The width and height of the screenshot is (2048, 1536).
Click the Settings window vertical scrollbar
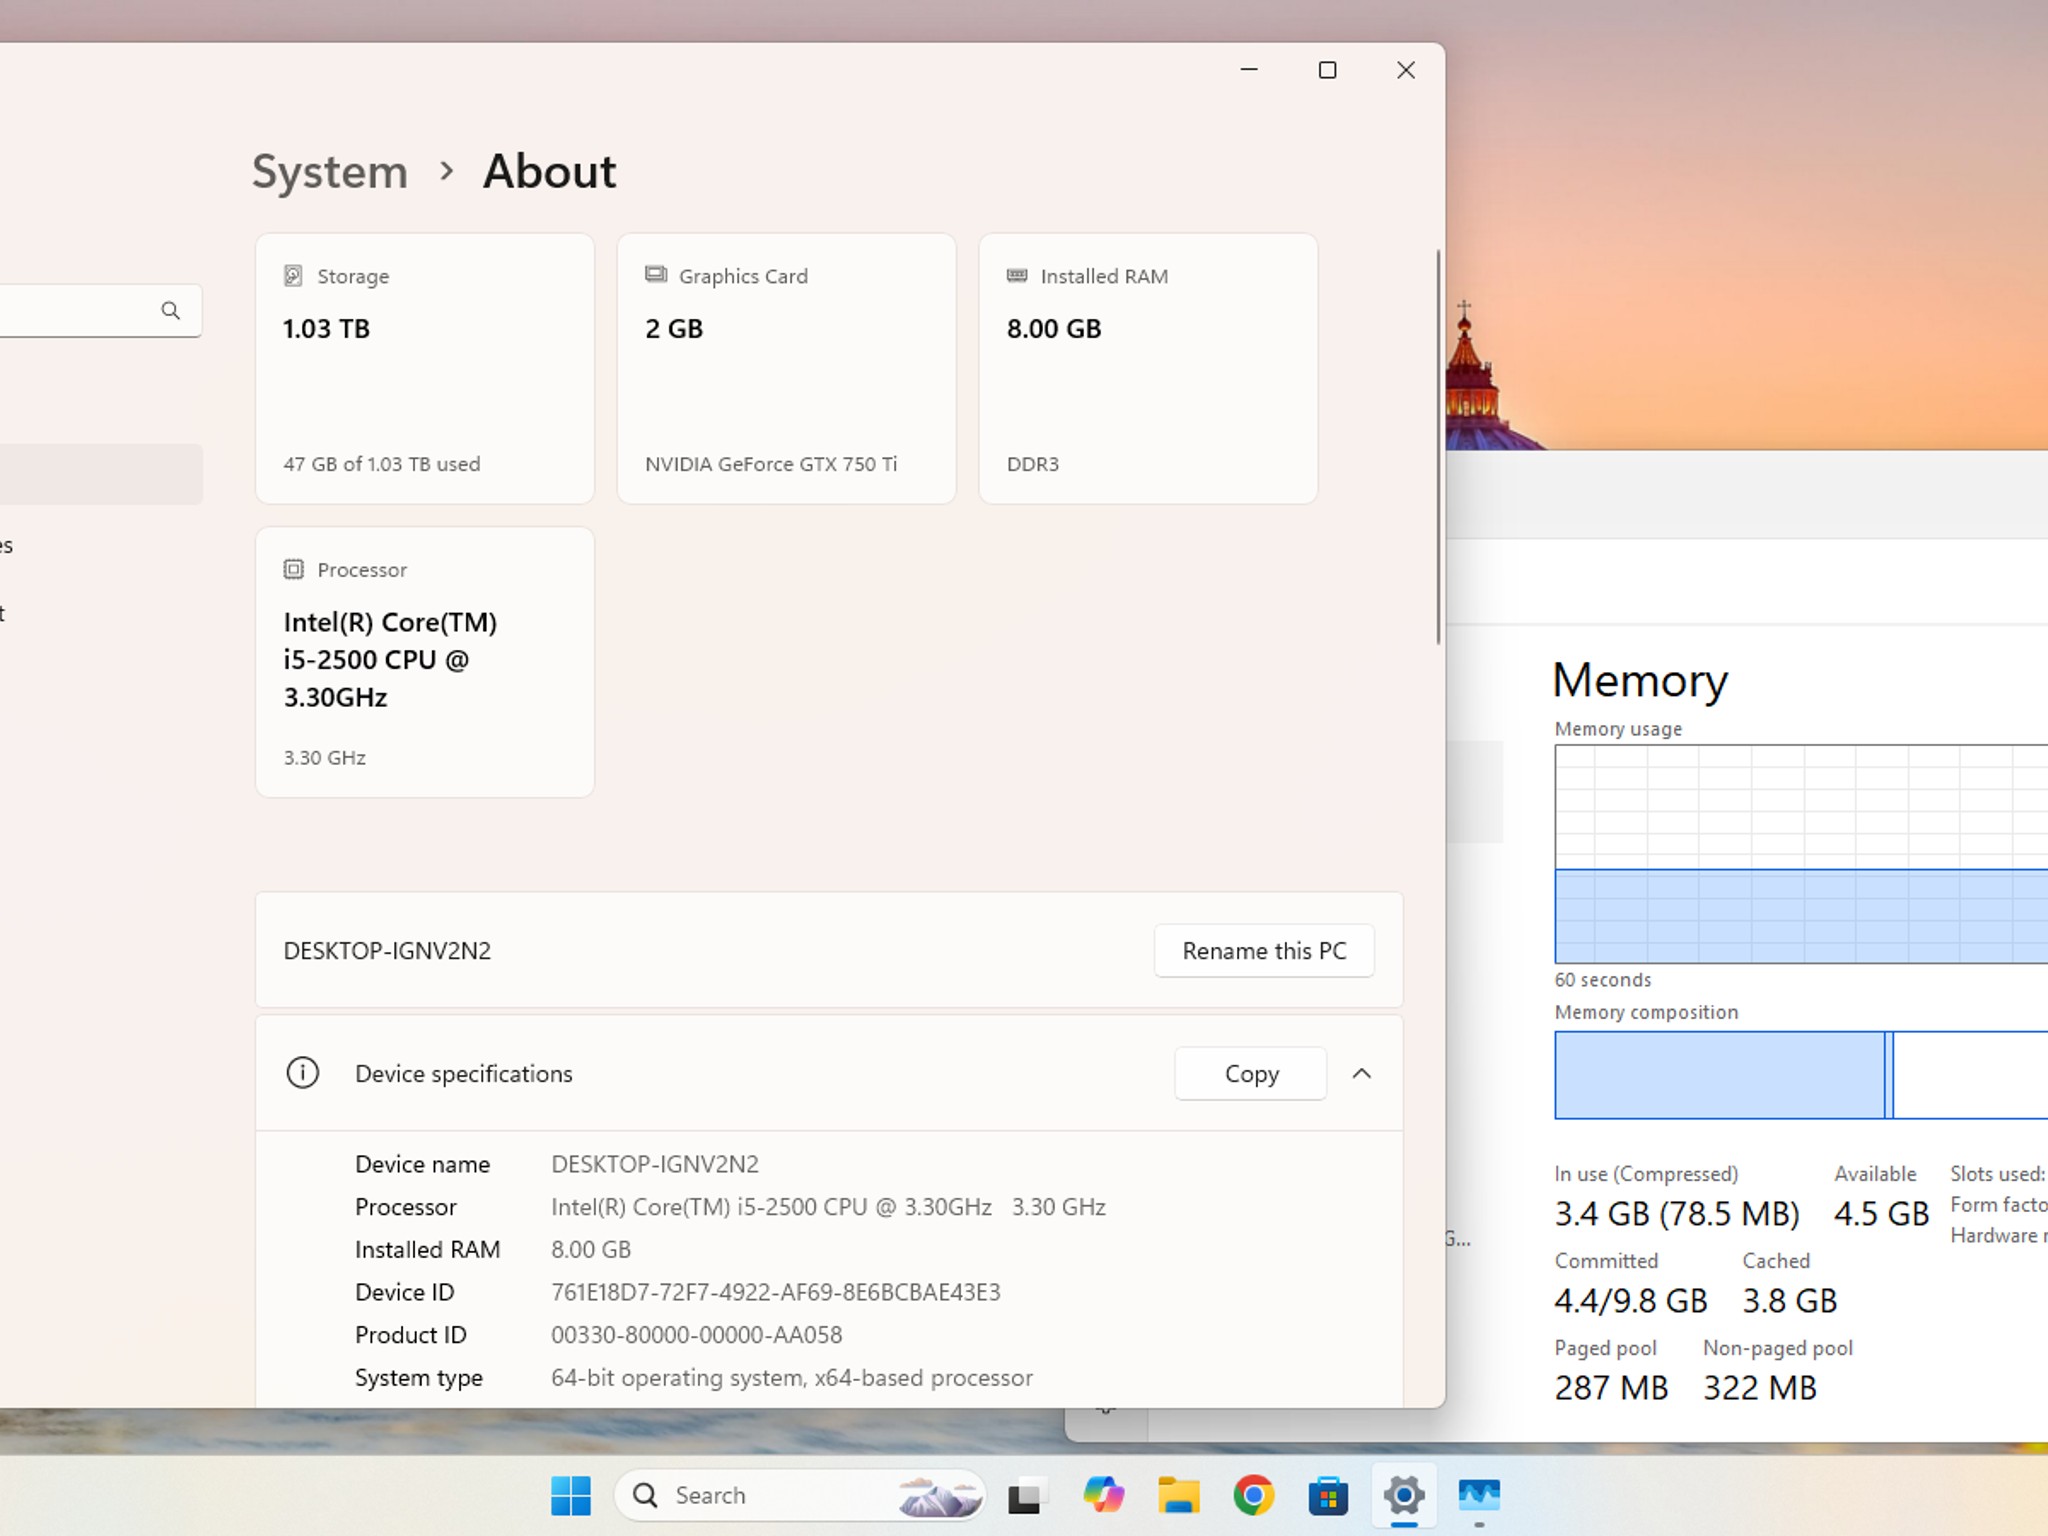1438,447
